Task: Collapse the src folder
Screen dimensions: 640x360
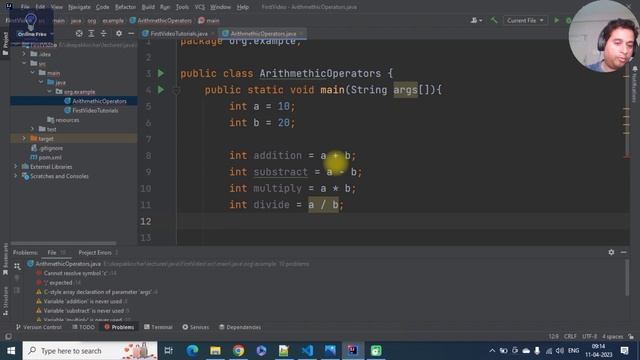Action: pyautogui.click(x=24, y=63)
